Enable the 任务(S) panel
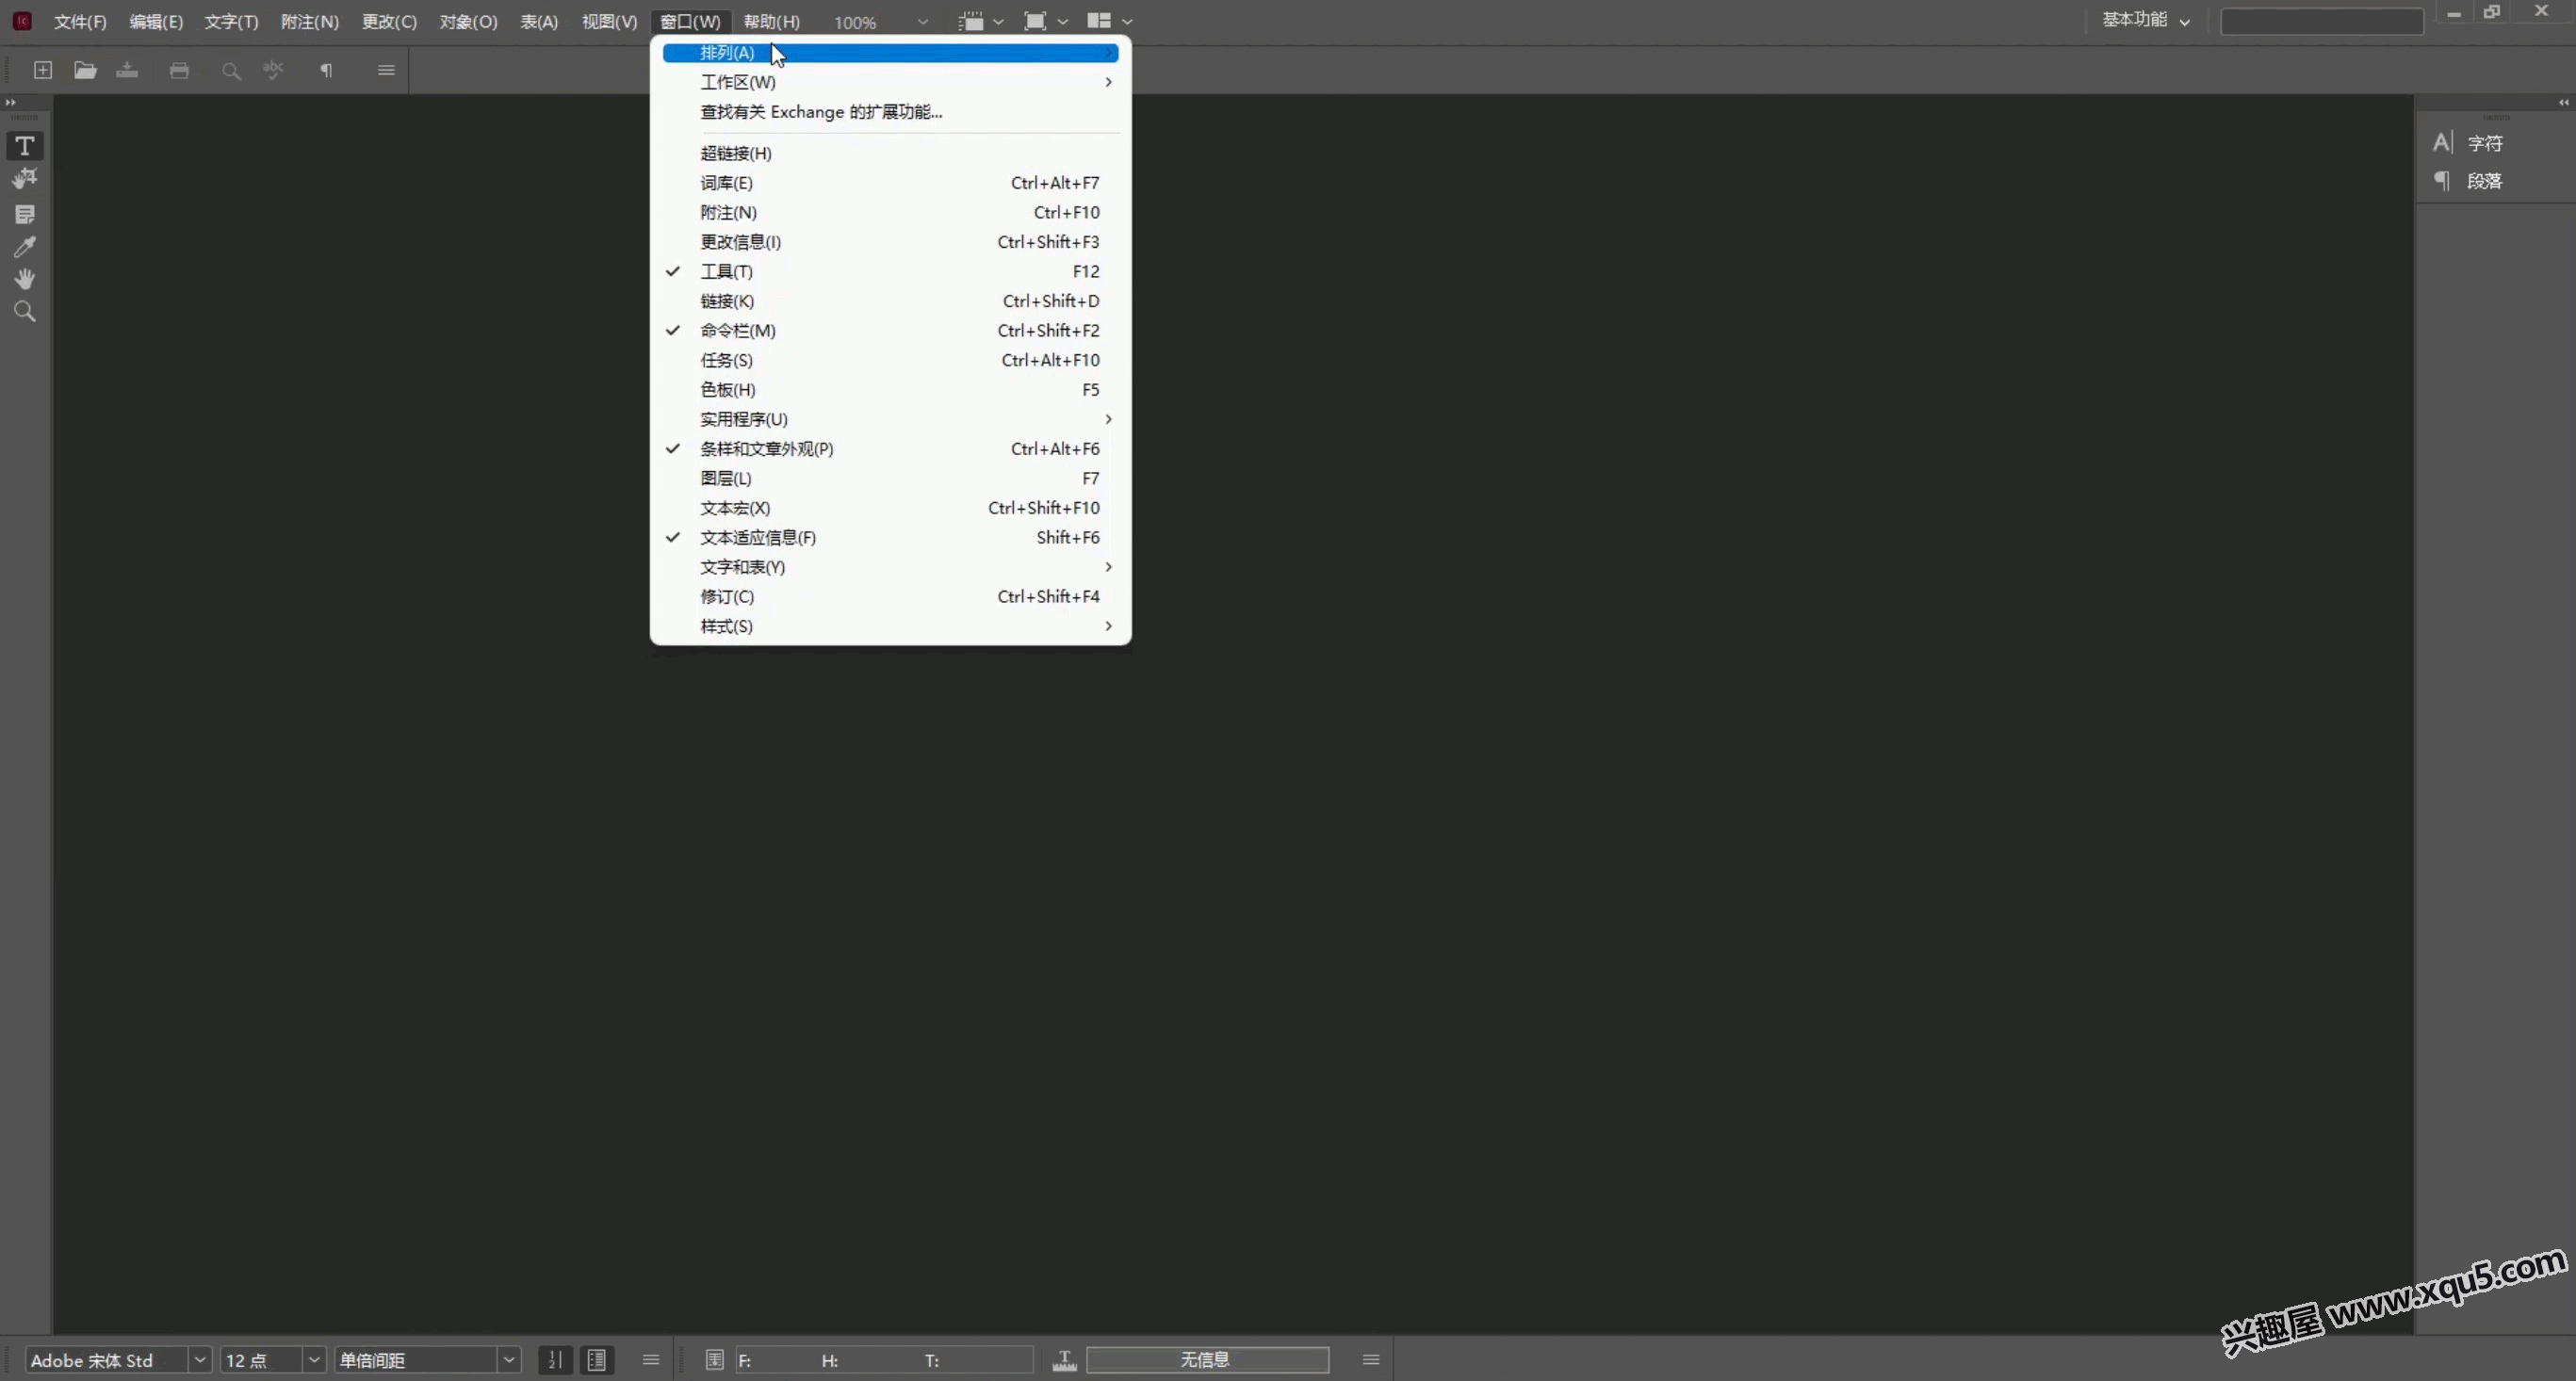The width and height of the screenshot is (2576, 1381). (891, 360)
